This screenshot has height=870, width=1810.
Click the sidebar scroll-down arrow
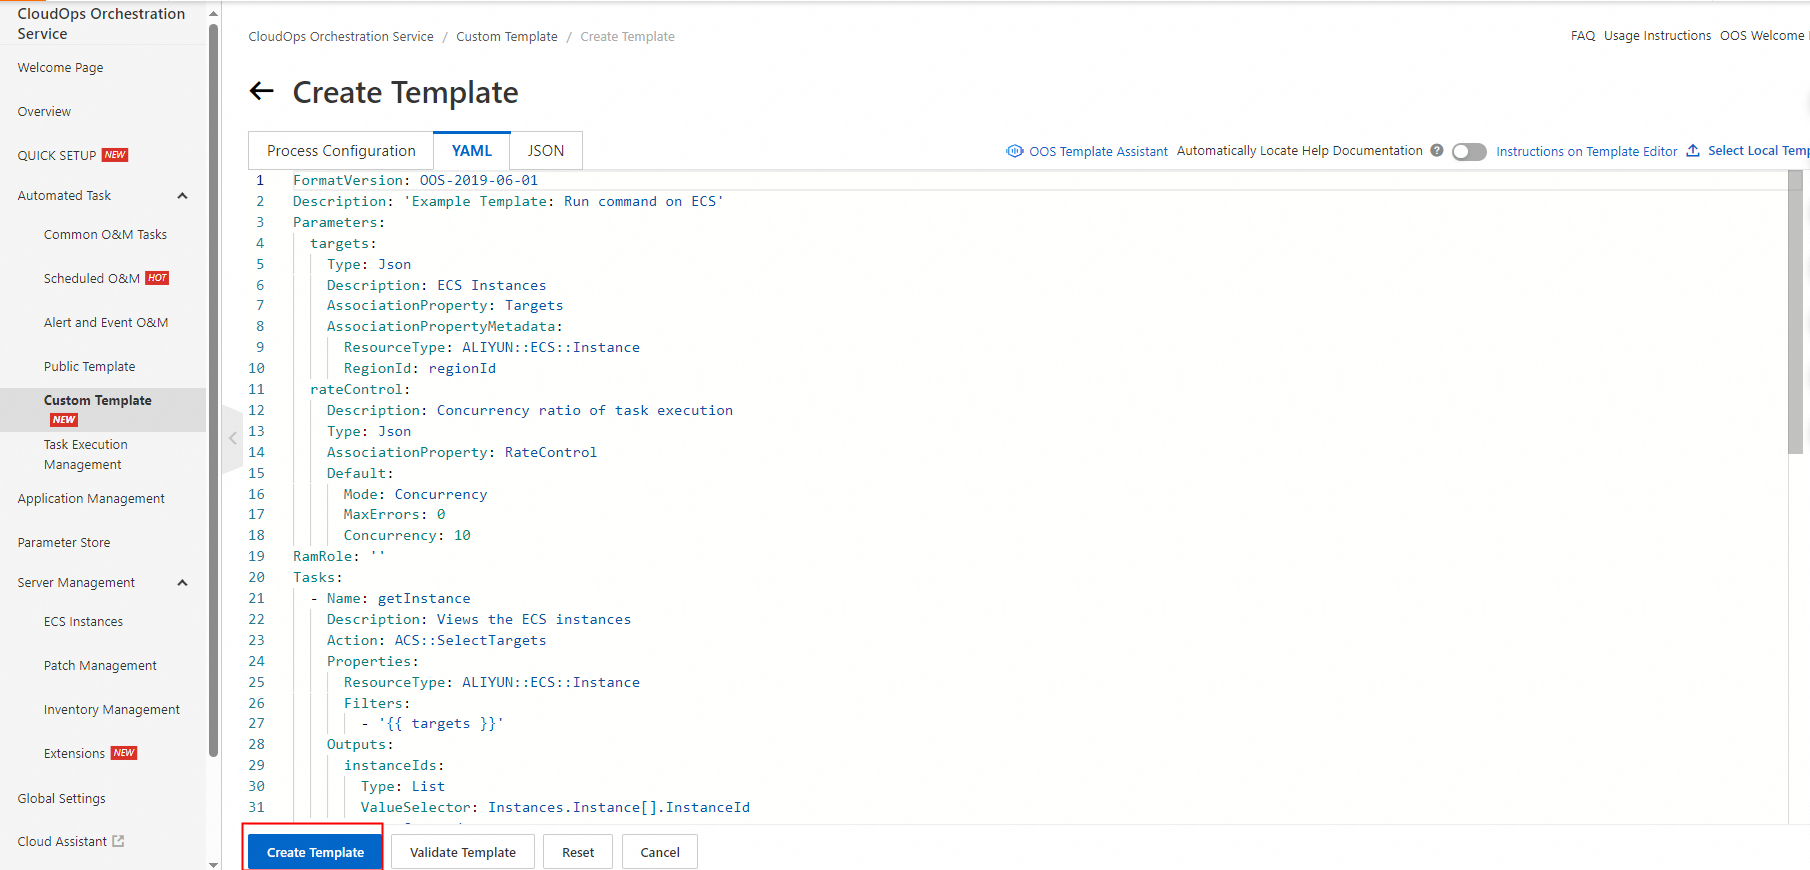tap(213, 863)
